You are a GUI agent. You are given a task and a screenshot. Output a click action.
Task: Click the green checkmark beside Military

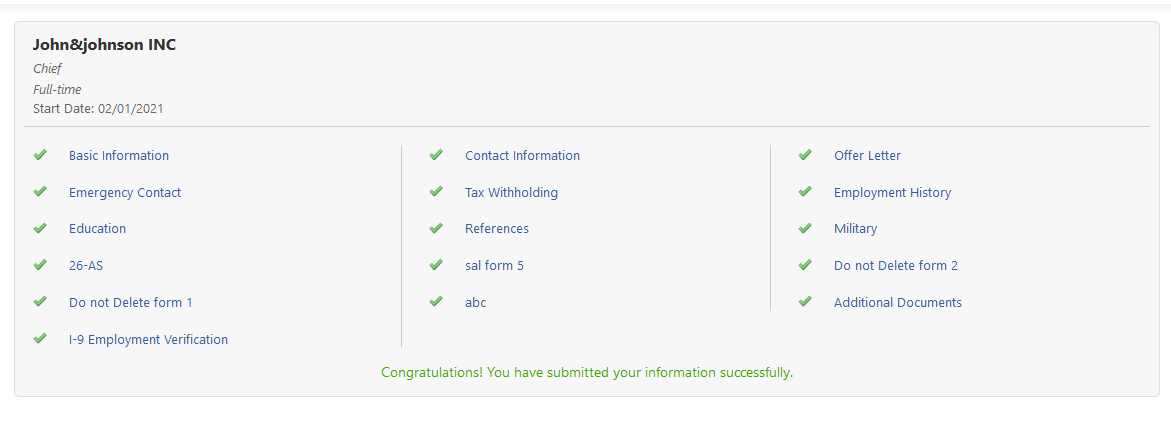(805, 228)
